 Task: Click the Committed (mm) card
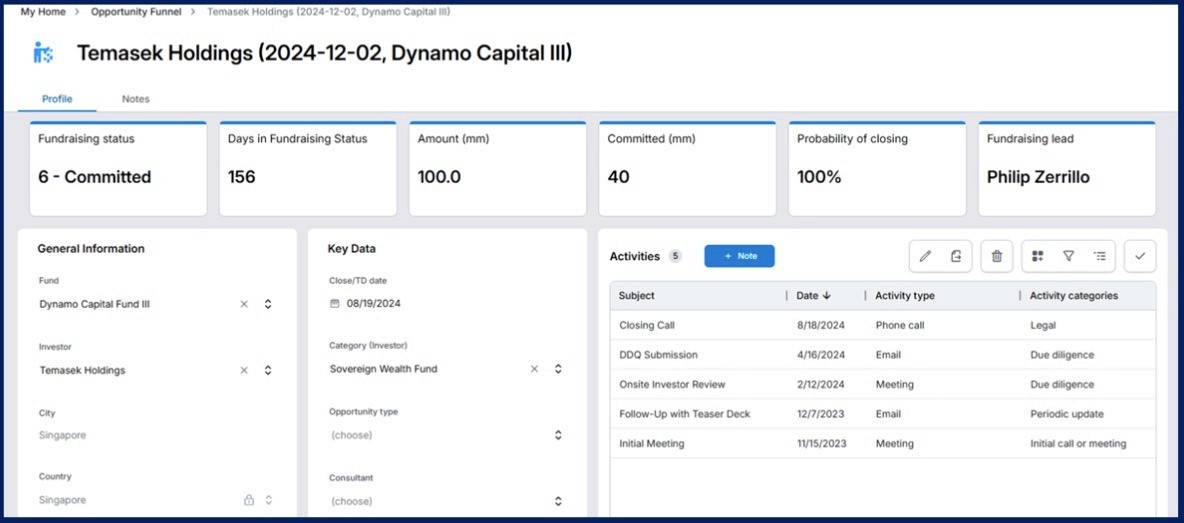pos(687,169)
